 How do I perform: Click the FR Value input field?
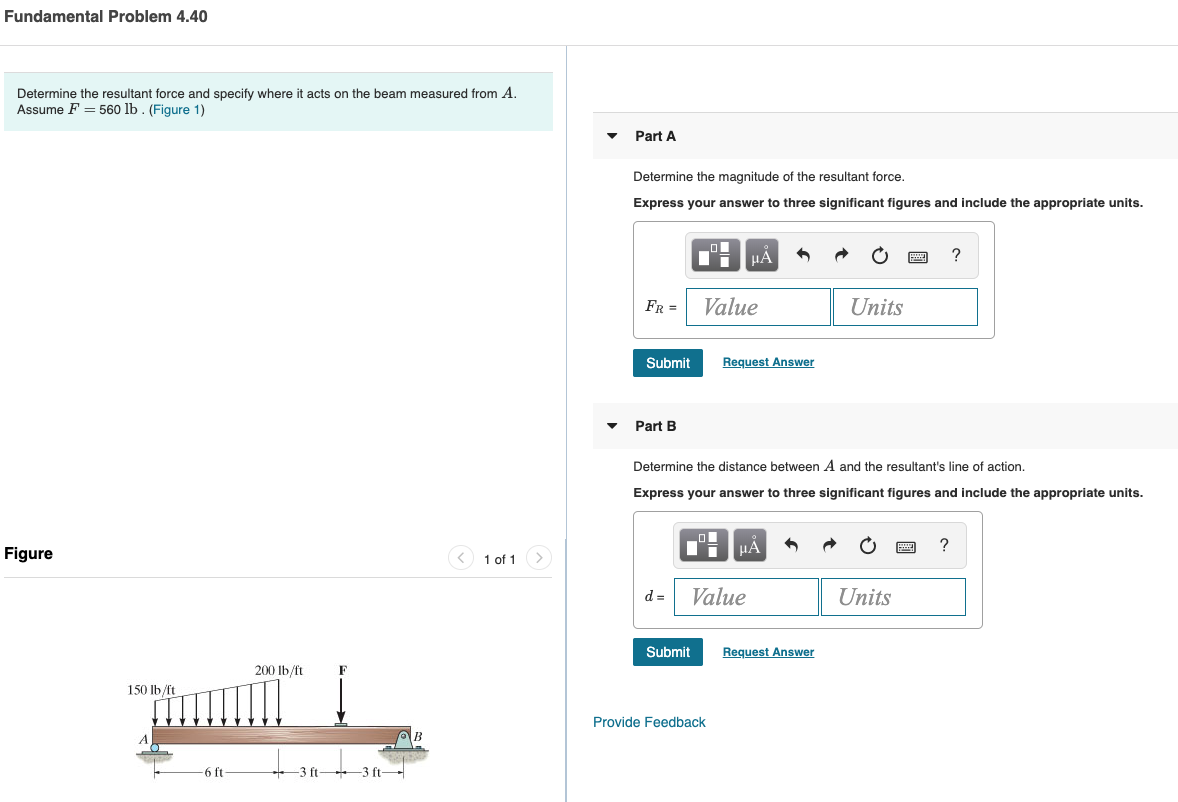click(x=758, y=307)
